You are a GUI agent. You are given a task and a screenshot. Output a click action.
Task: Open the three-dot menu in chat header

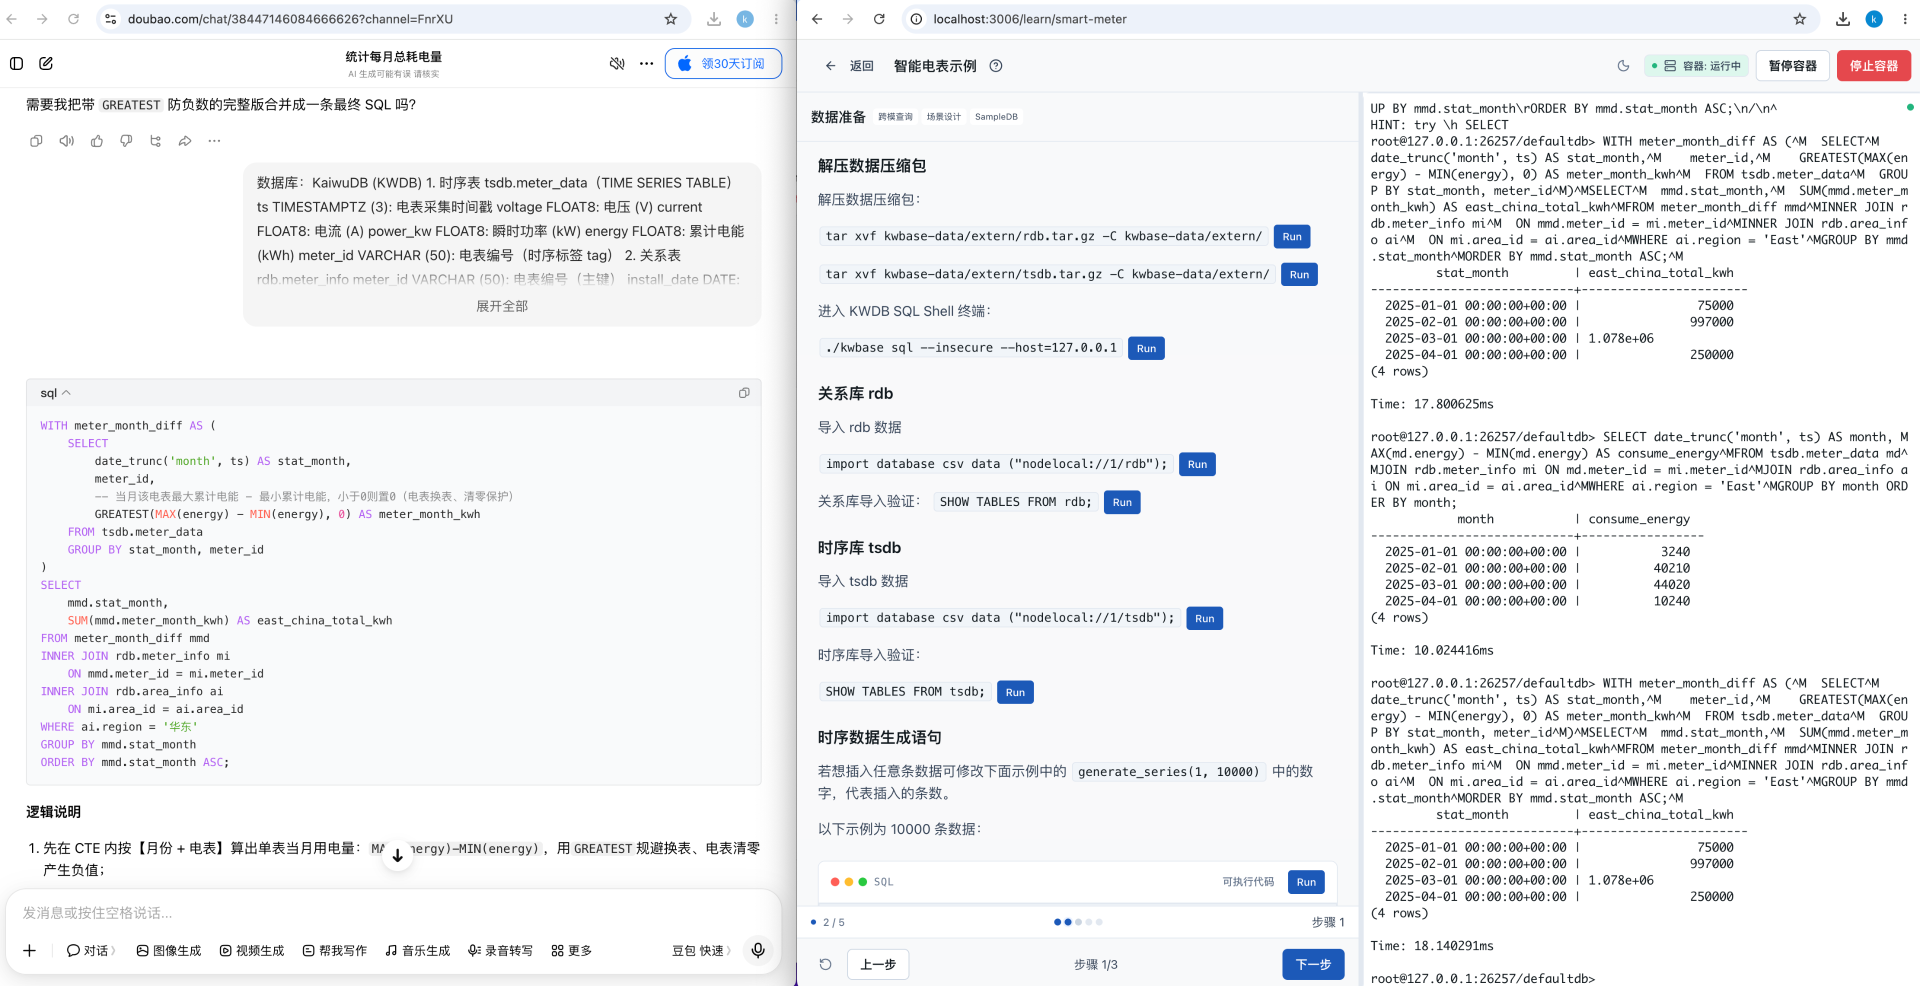[647, 64]
